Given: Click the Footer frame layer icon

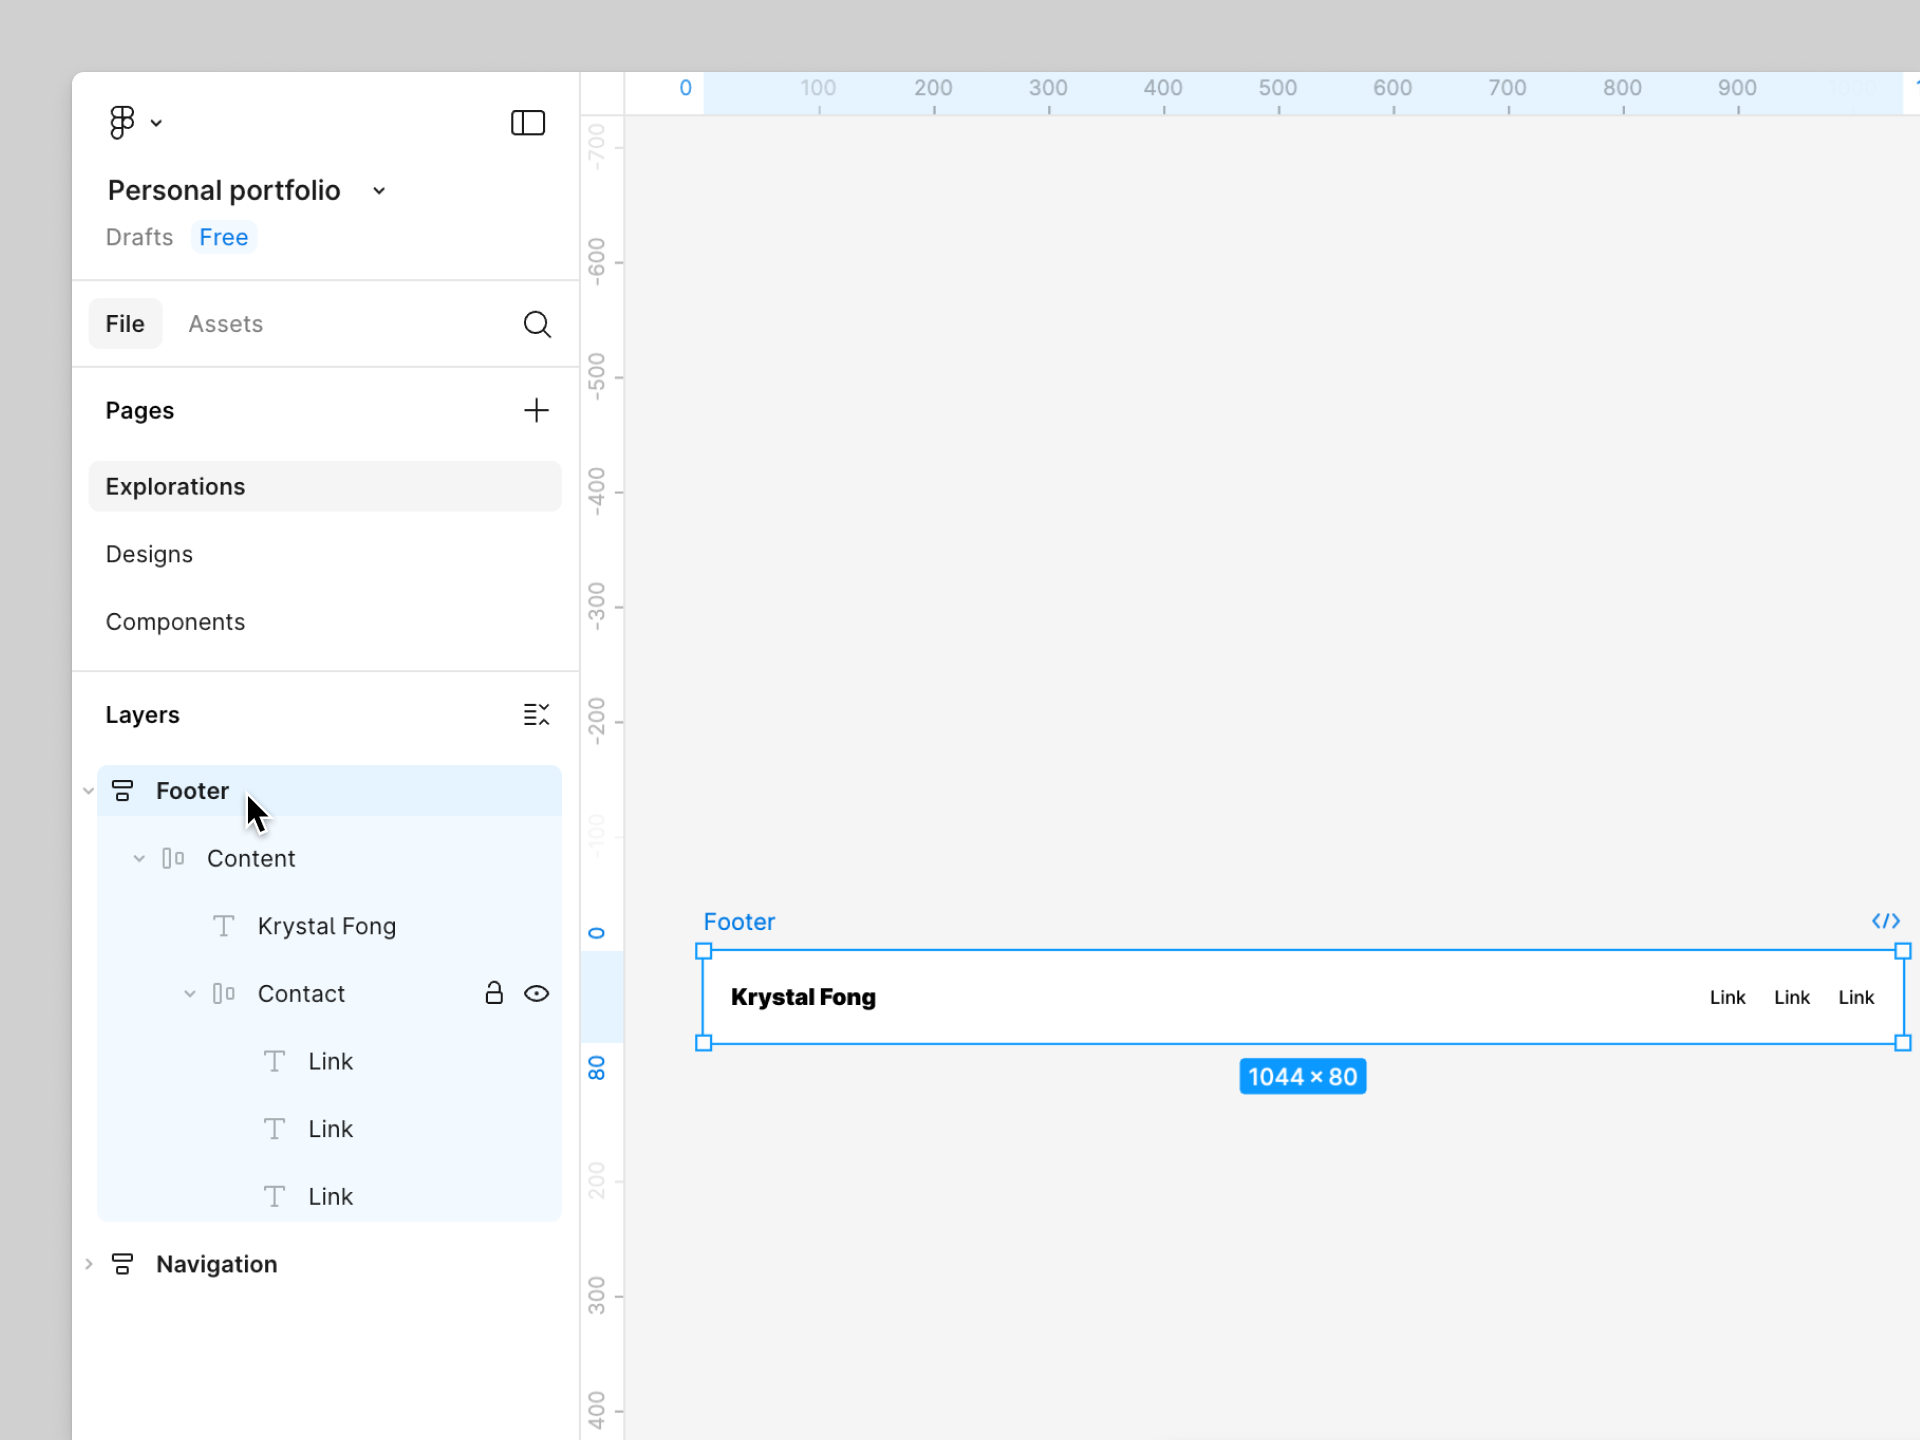Looking at the screenshot, I should [x=123, y=791].
